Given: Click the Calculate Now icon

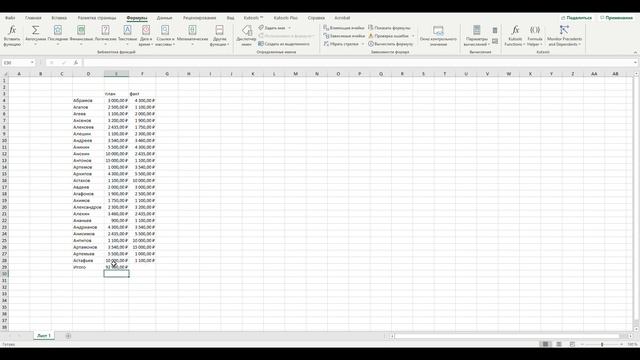Looking at the screenshot, I should click(x=495, y=31).
